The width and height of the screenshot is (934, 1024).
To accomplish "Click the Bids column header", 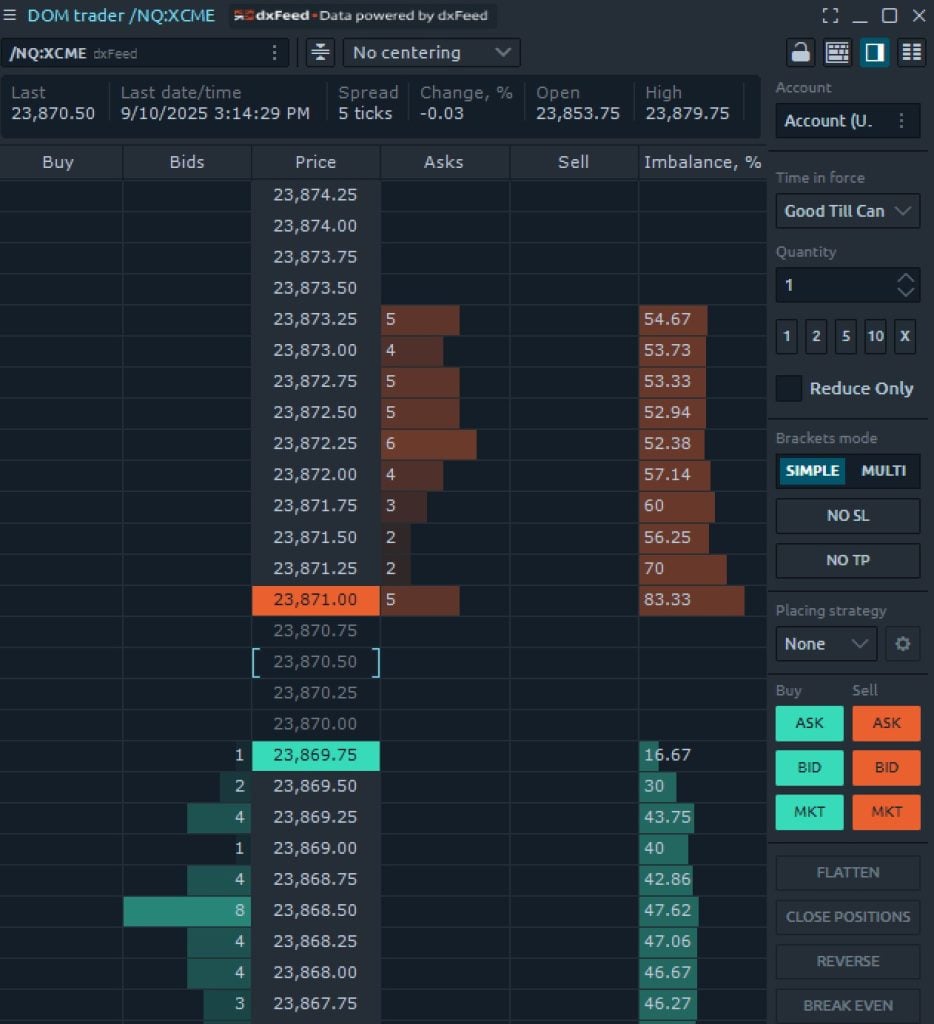I will 187,162.
